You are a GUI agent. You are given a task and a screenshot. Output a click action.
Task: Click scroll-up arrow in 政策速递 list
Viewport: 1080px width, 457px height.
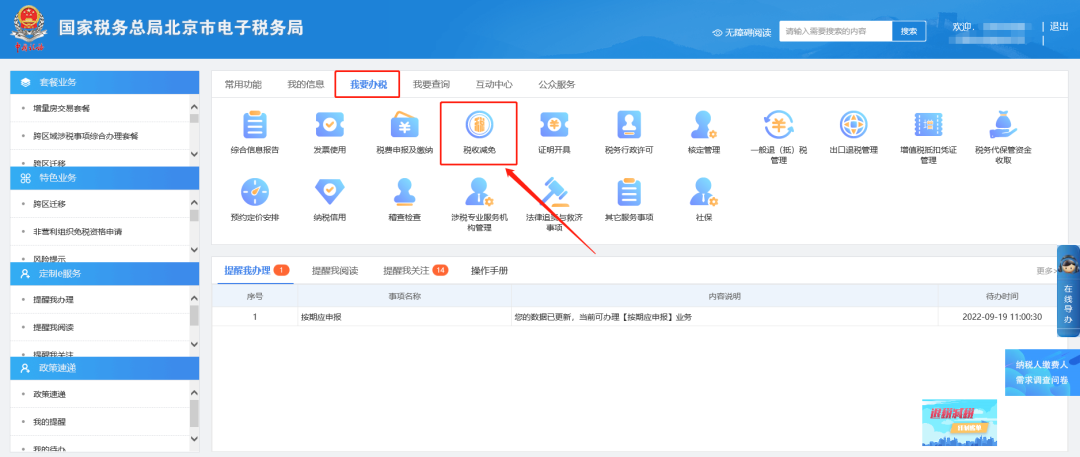click(x=194, y=393)
